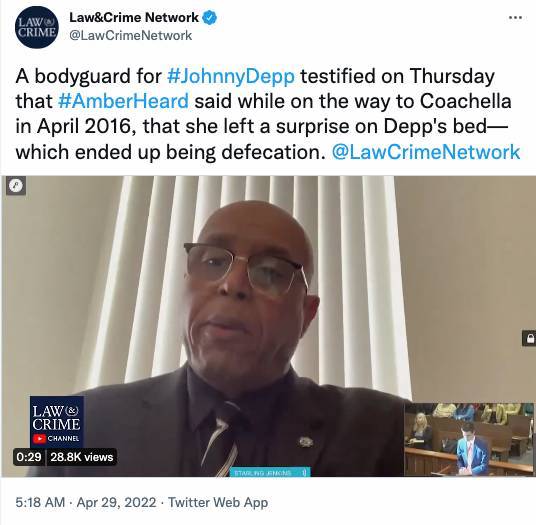536x525 pixels.
Task: Click the small round icon in the video corner
Action: [16, 186]
